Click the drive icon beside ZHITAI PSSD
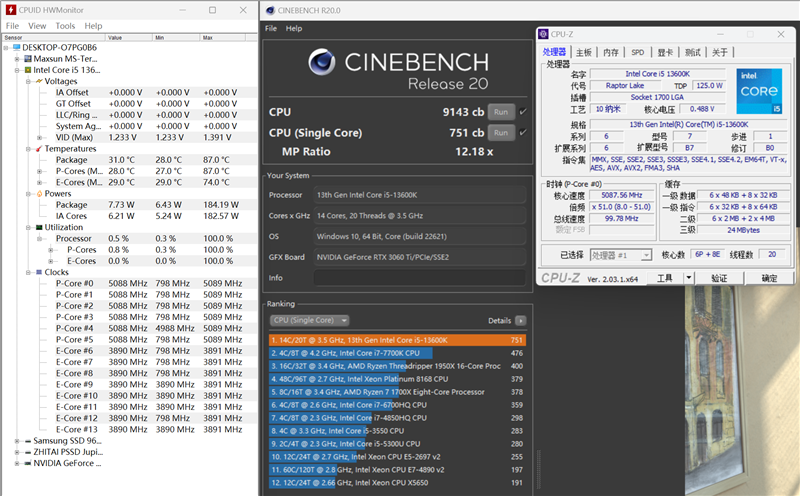The image size is (800, 496). [x=28, y=452]
